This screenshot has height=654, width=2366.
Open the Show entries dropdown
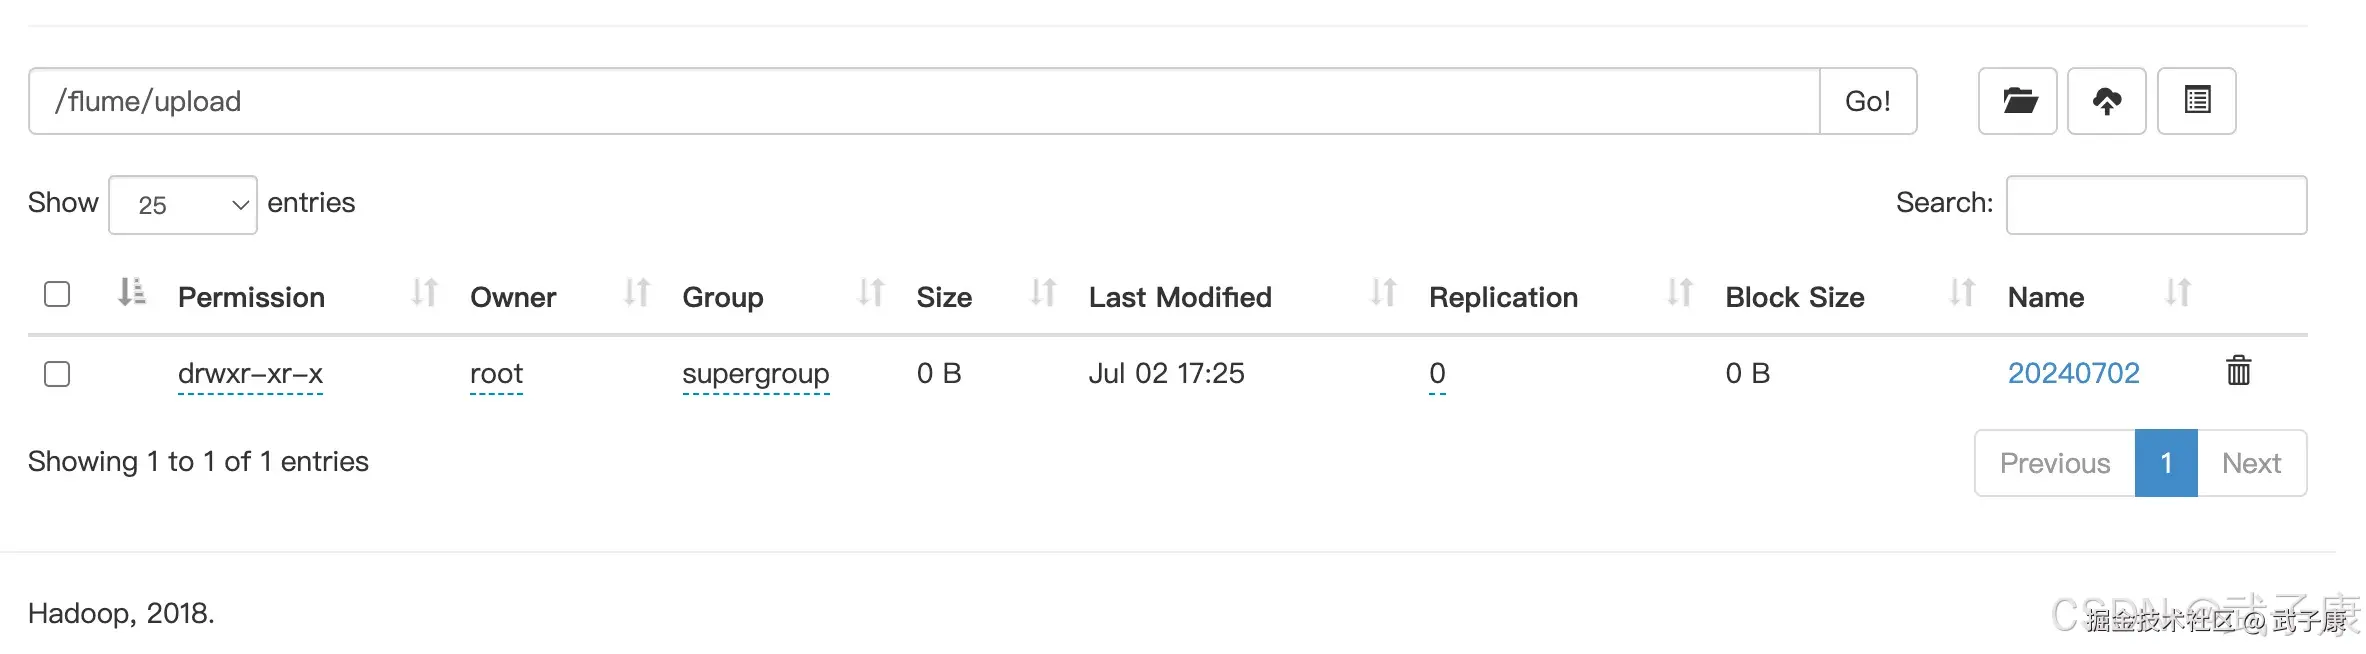182,205
